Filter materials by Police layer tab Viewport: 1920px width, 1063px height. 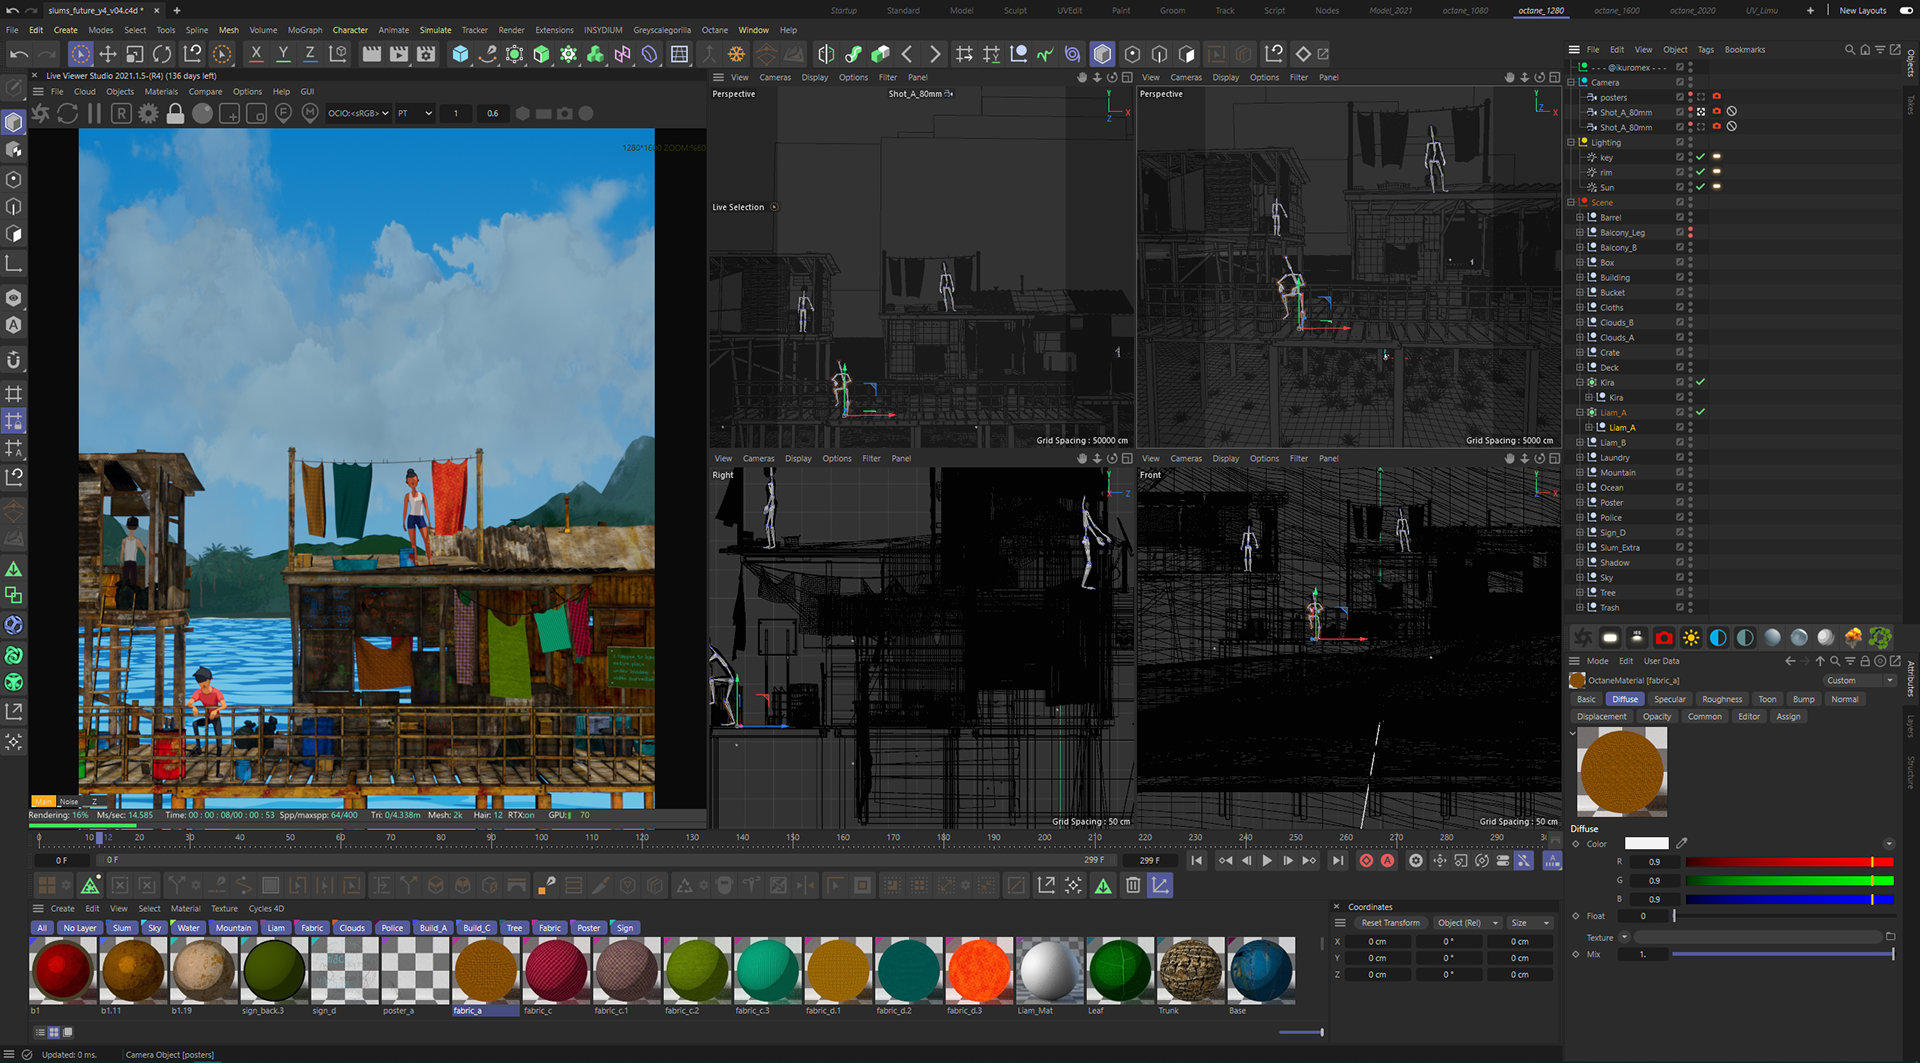[392, 928]
